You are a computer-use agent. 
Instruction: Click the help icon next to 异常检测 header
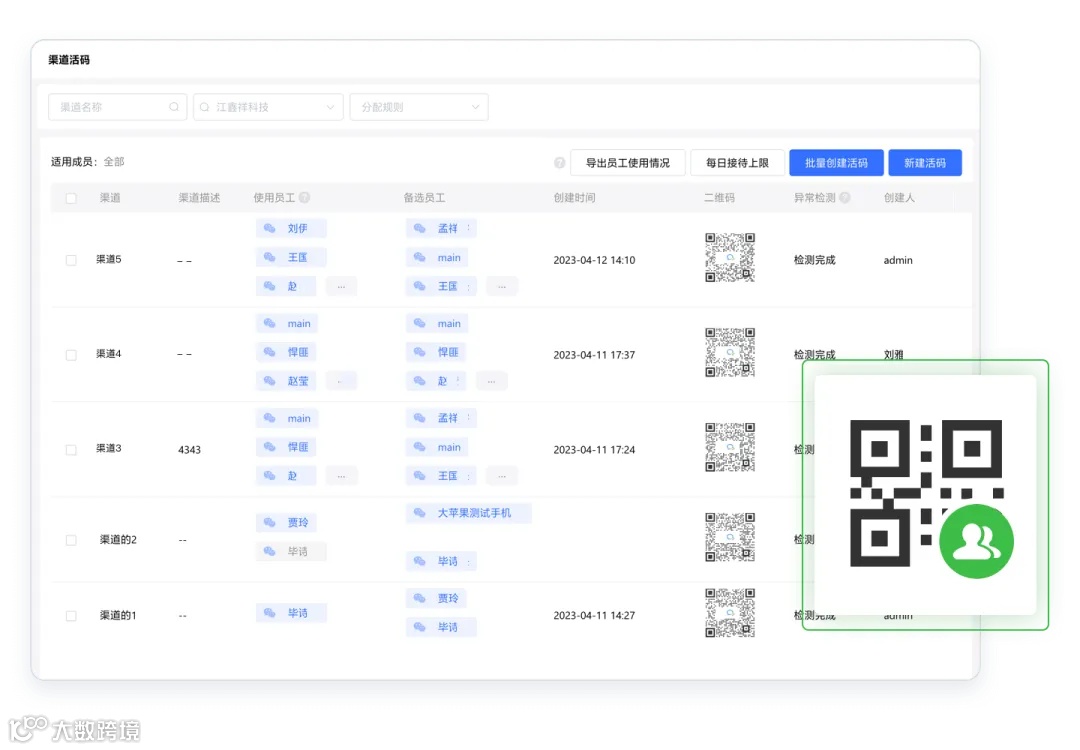click(844, 198)
